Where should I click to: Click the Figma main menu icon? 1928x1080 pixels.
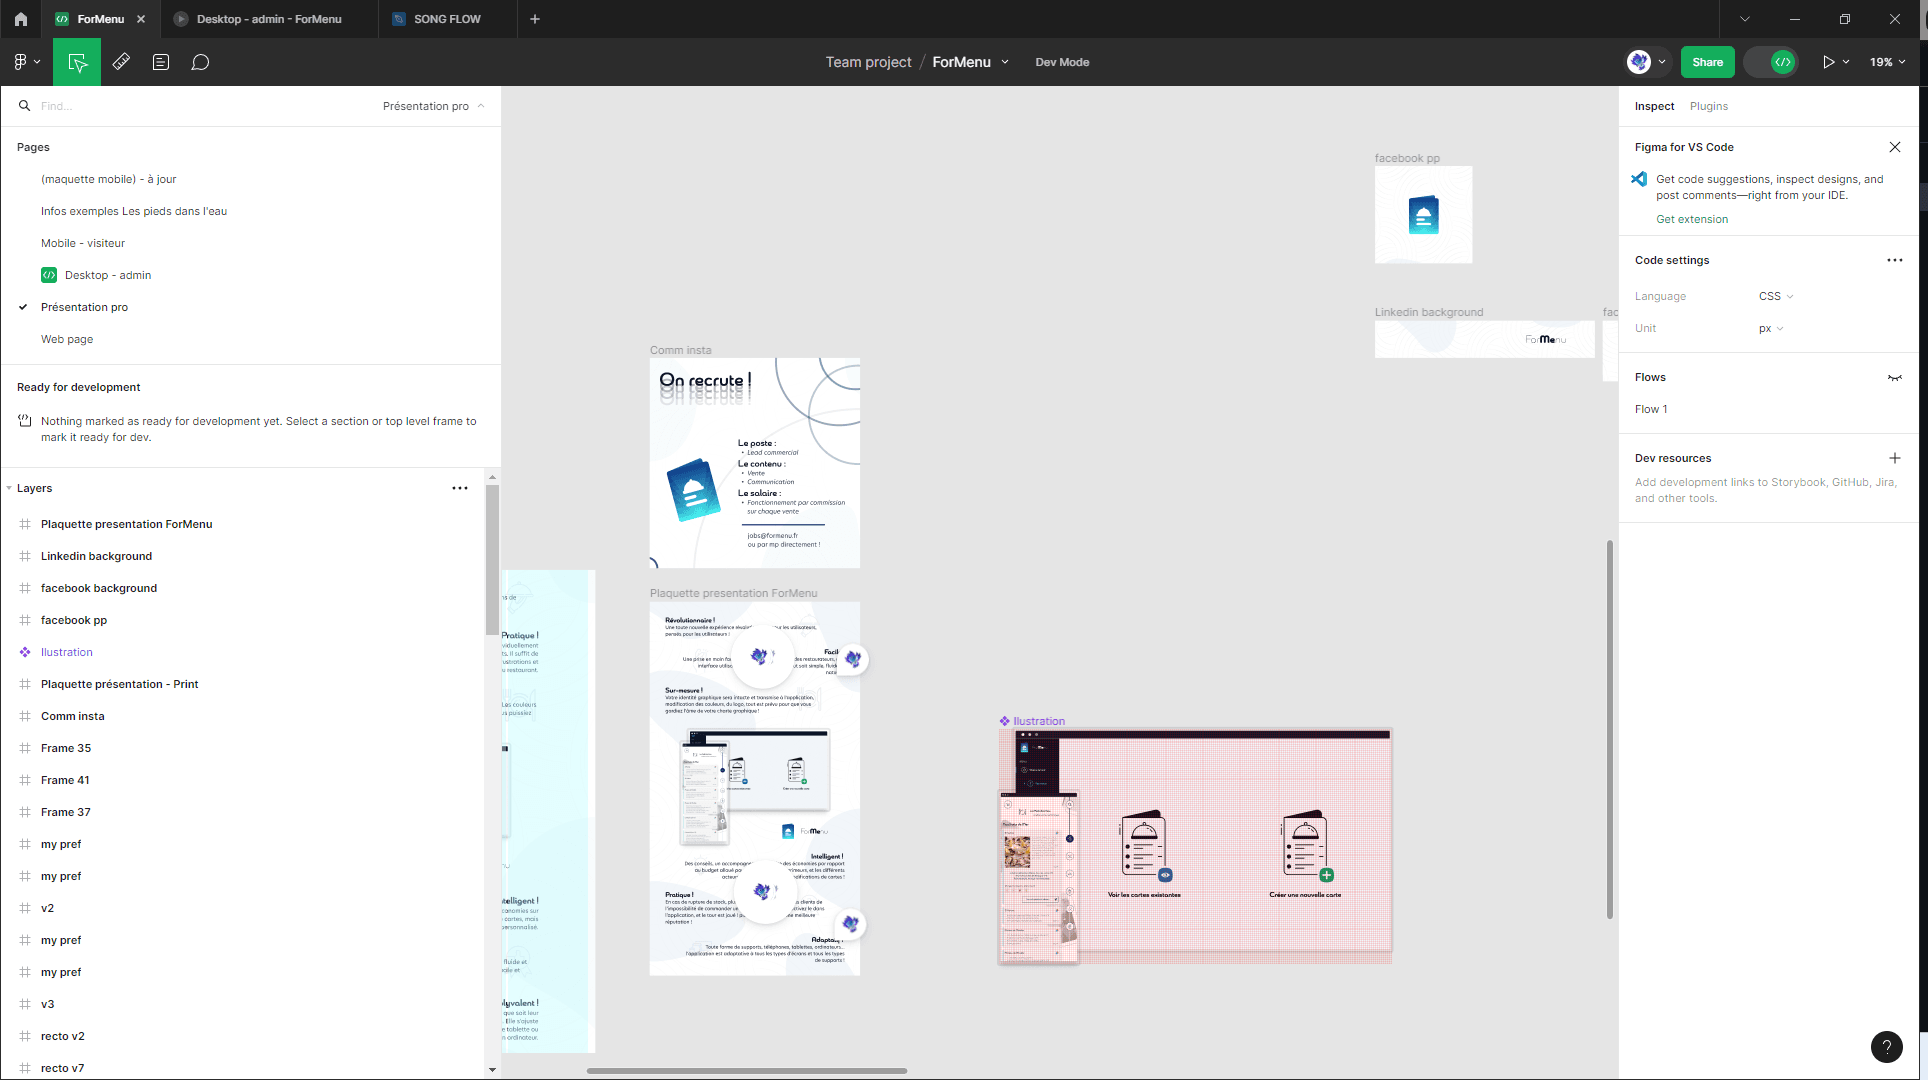(x=21, y=62)
